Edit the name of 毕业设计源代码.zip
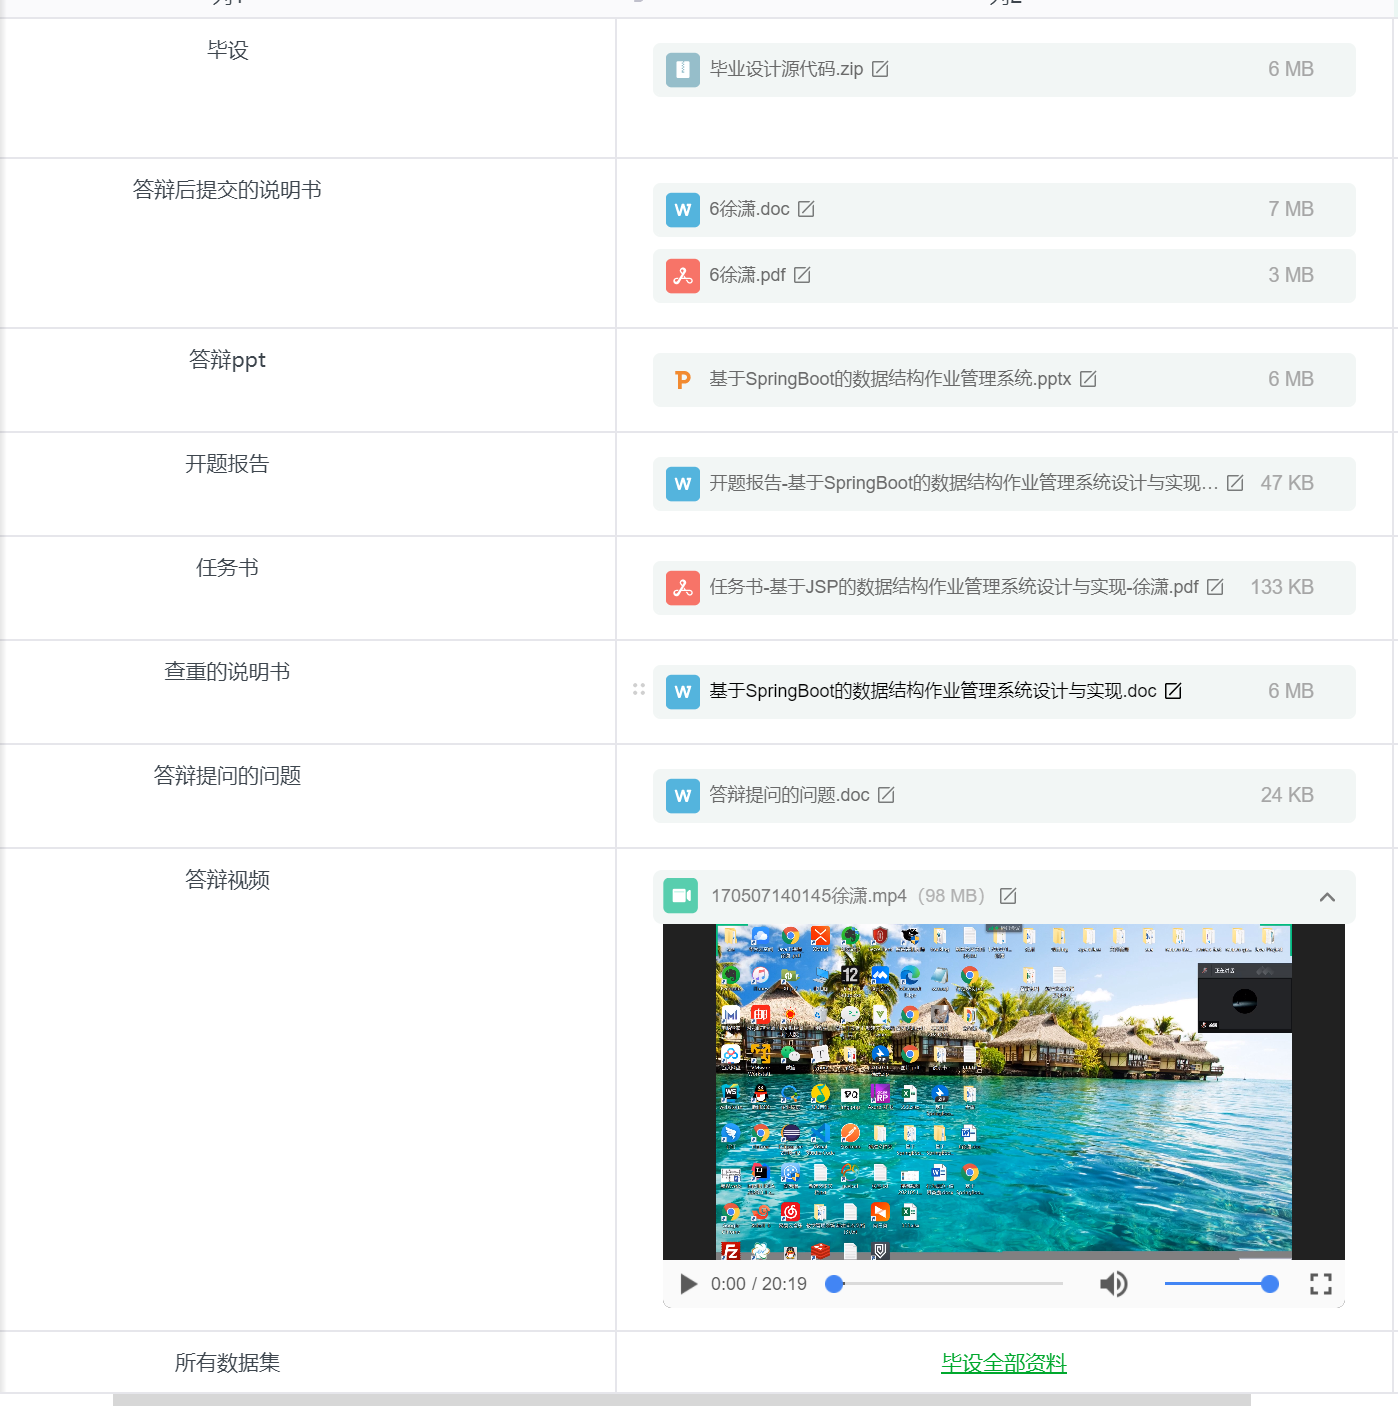The height and width of the screenshot is (1417, 1398). point(880,69)
